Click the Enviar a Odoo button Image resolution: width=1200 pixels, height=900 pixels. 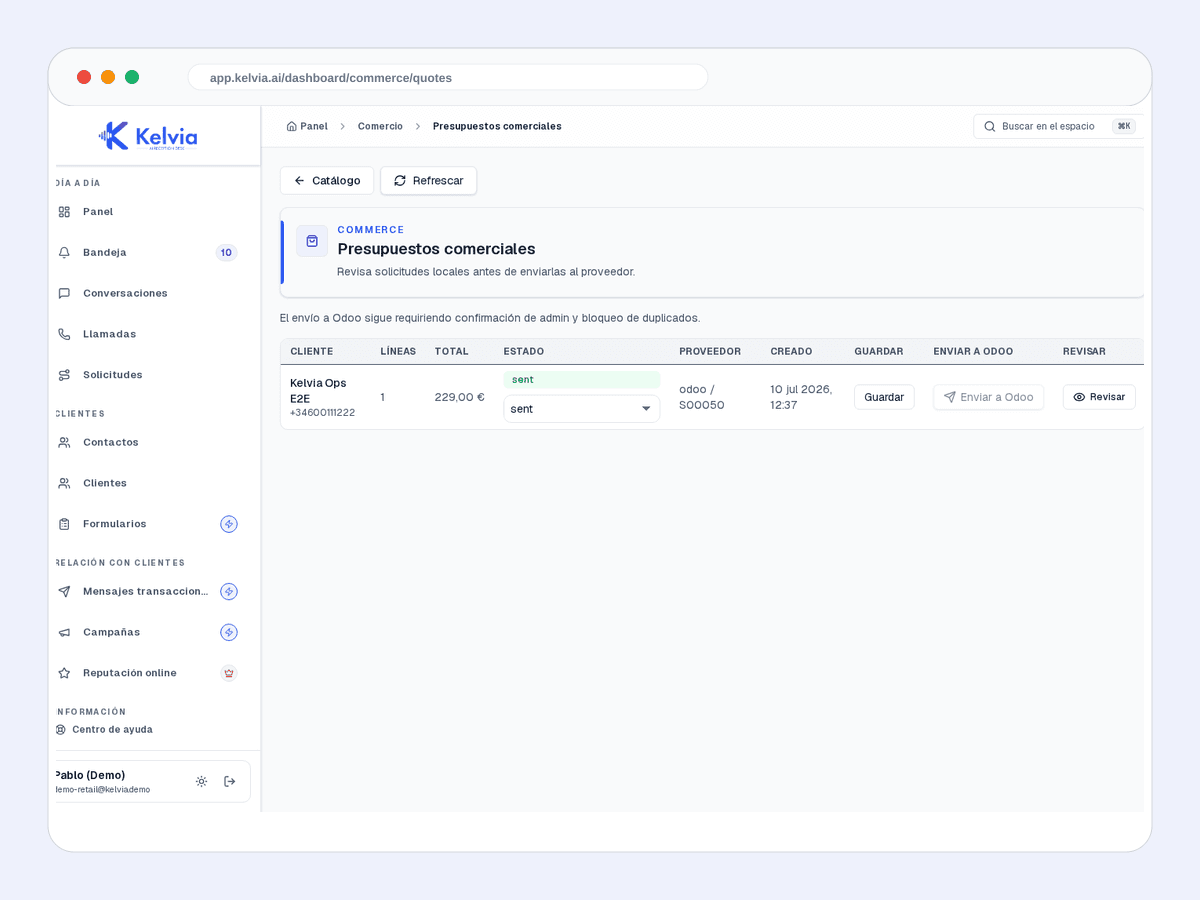pyautogui.click(x=988, y=397)
